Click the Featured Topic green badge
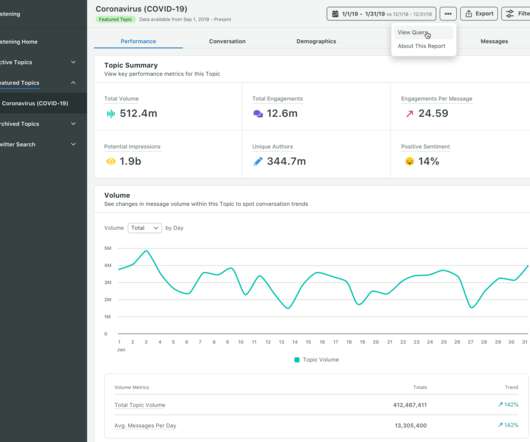The width and height of the screenshot is (530, 442). click(x=115, y=20)
